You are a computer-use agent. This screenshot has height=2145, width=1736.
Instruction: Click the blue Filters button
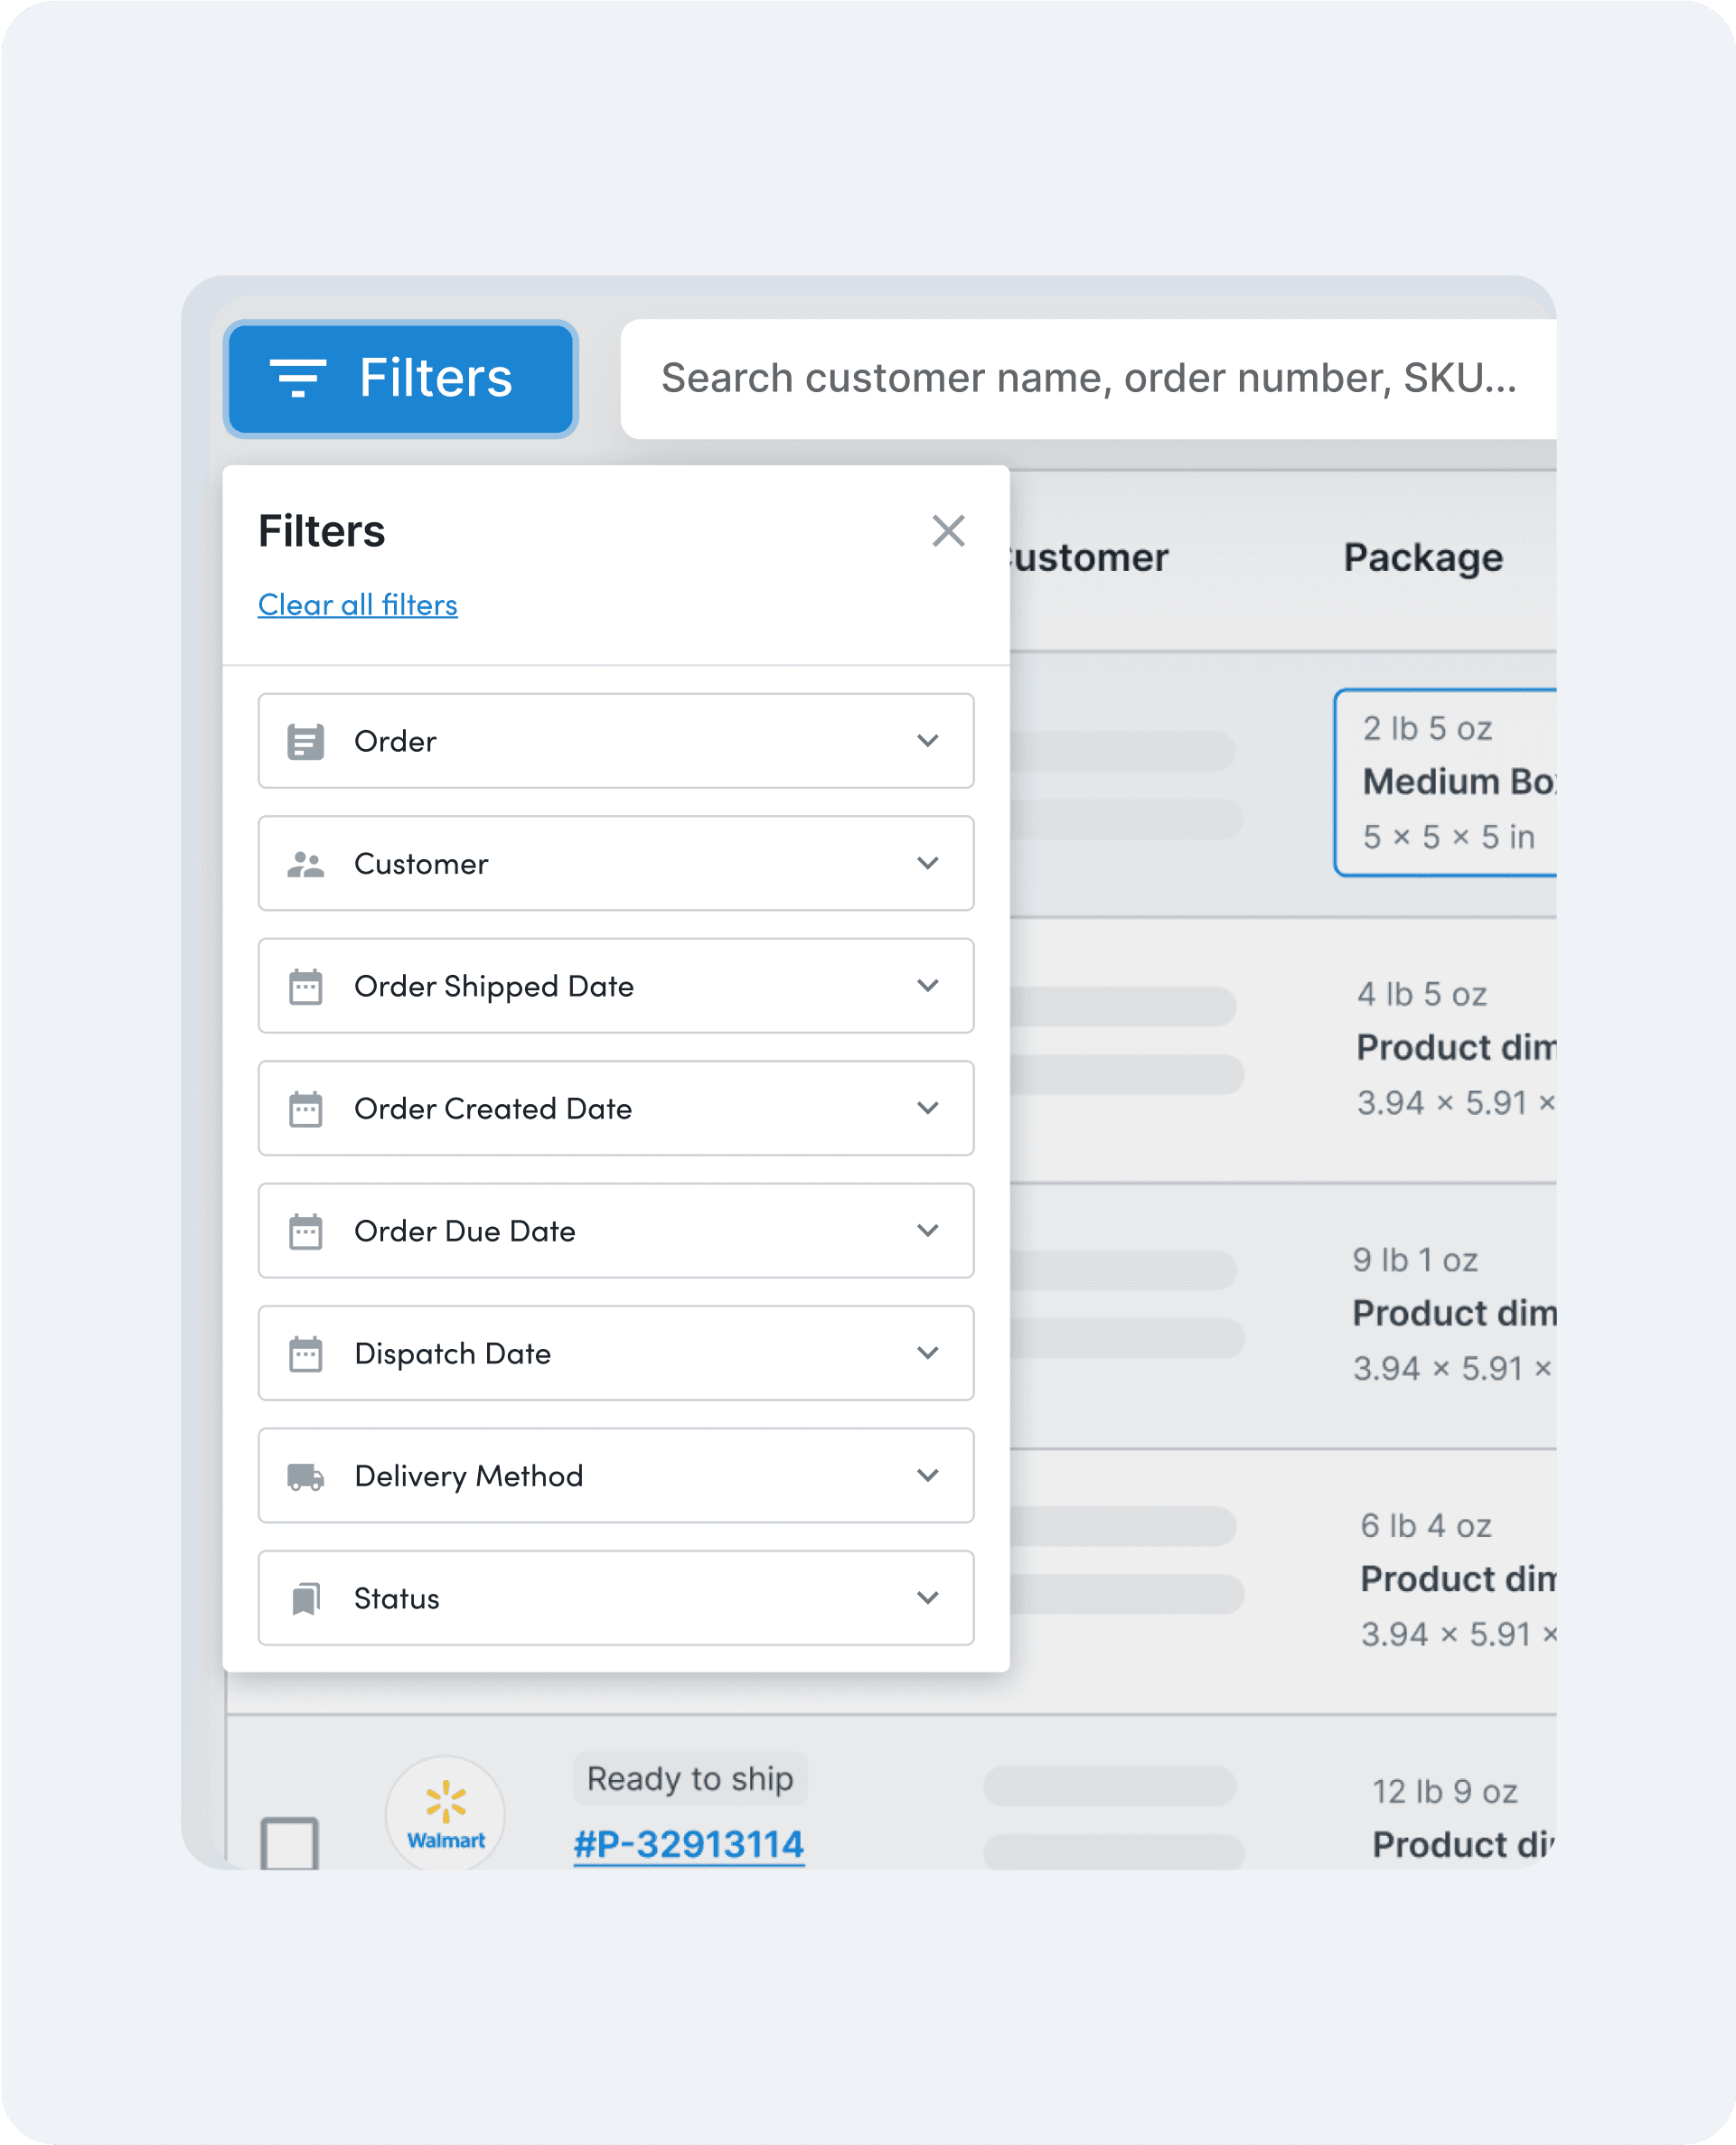[x=400, y=379]
